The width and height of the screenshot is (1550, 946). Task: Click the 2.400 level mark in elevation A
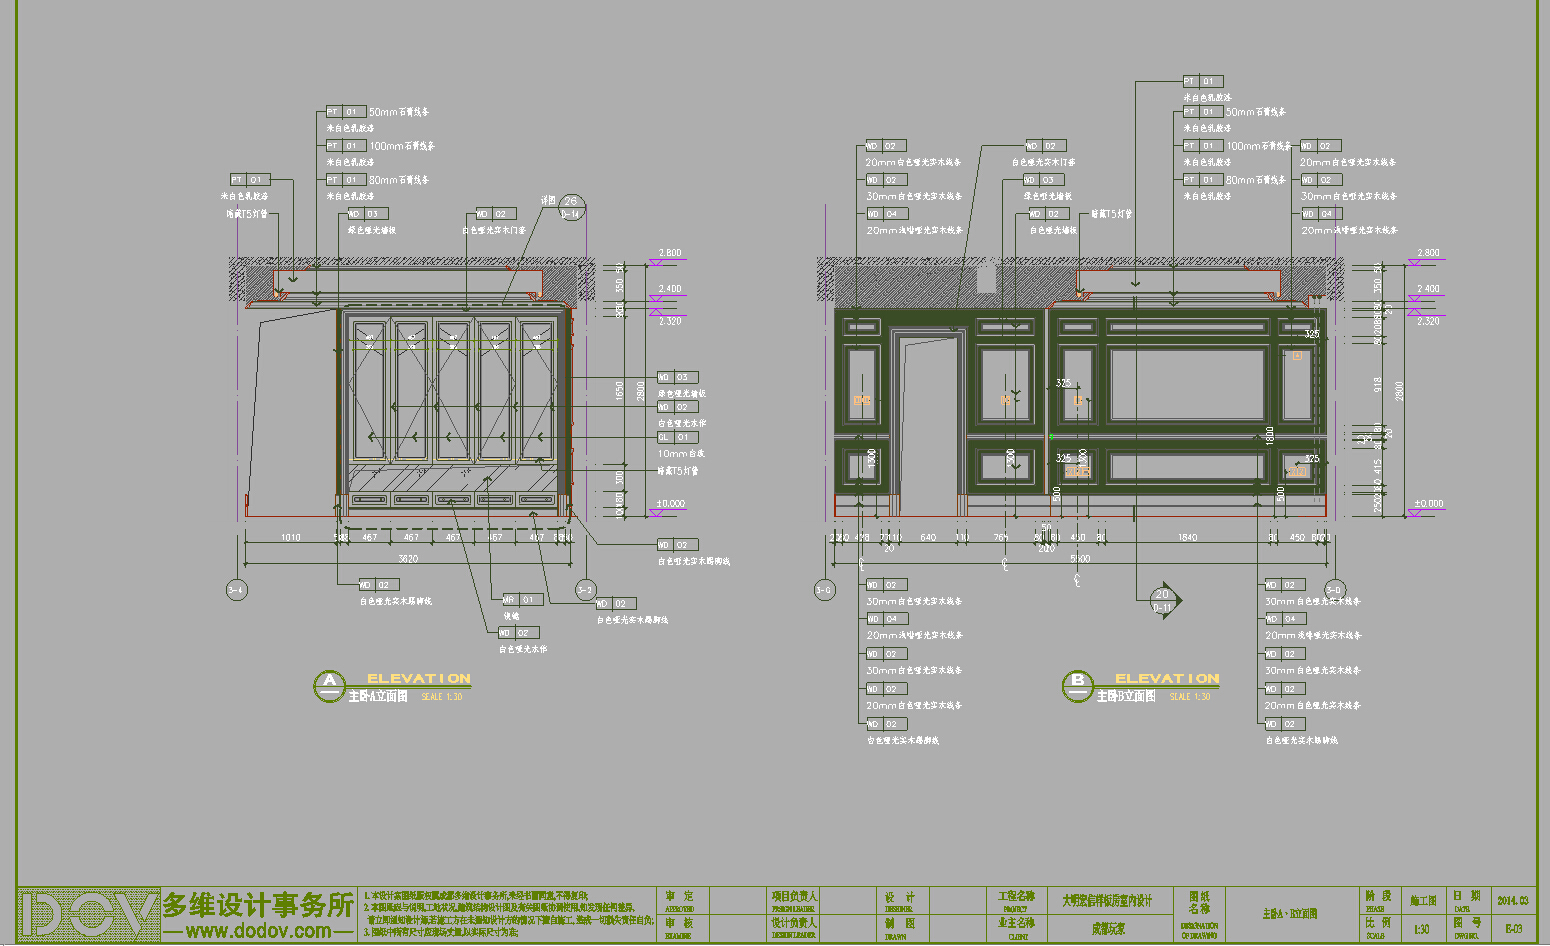pyautogui.click(x=669, y=289)
